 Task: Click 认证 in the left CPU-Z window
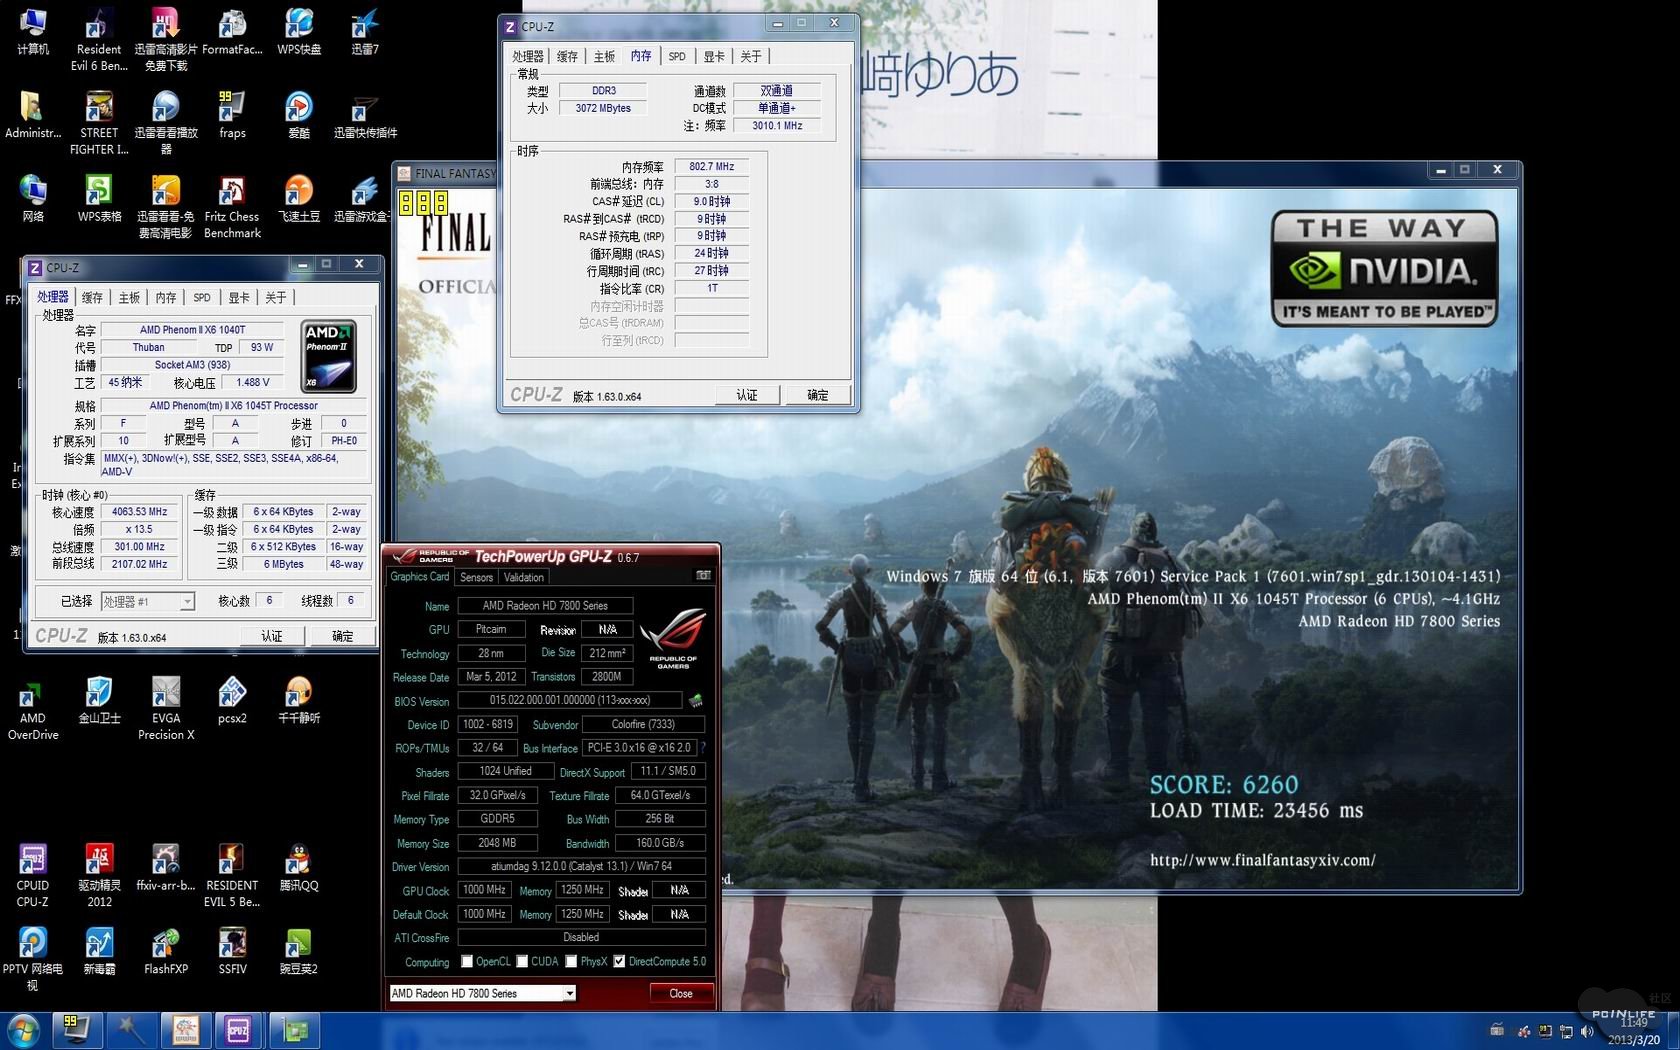click(272, 636)
